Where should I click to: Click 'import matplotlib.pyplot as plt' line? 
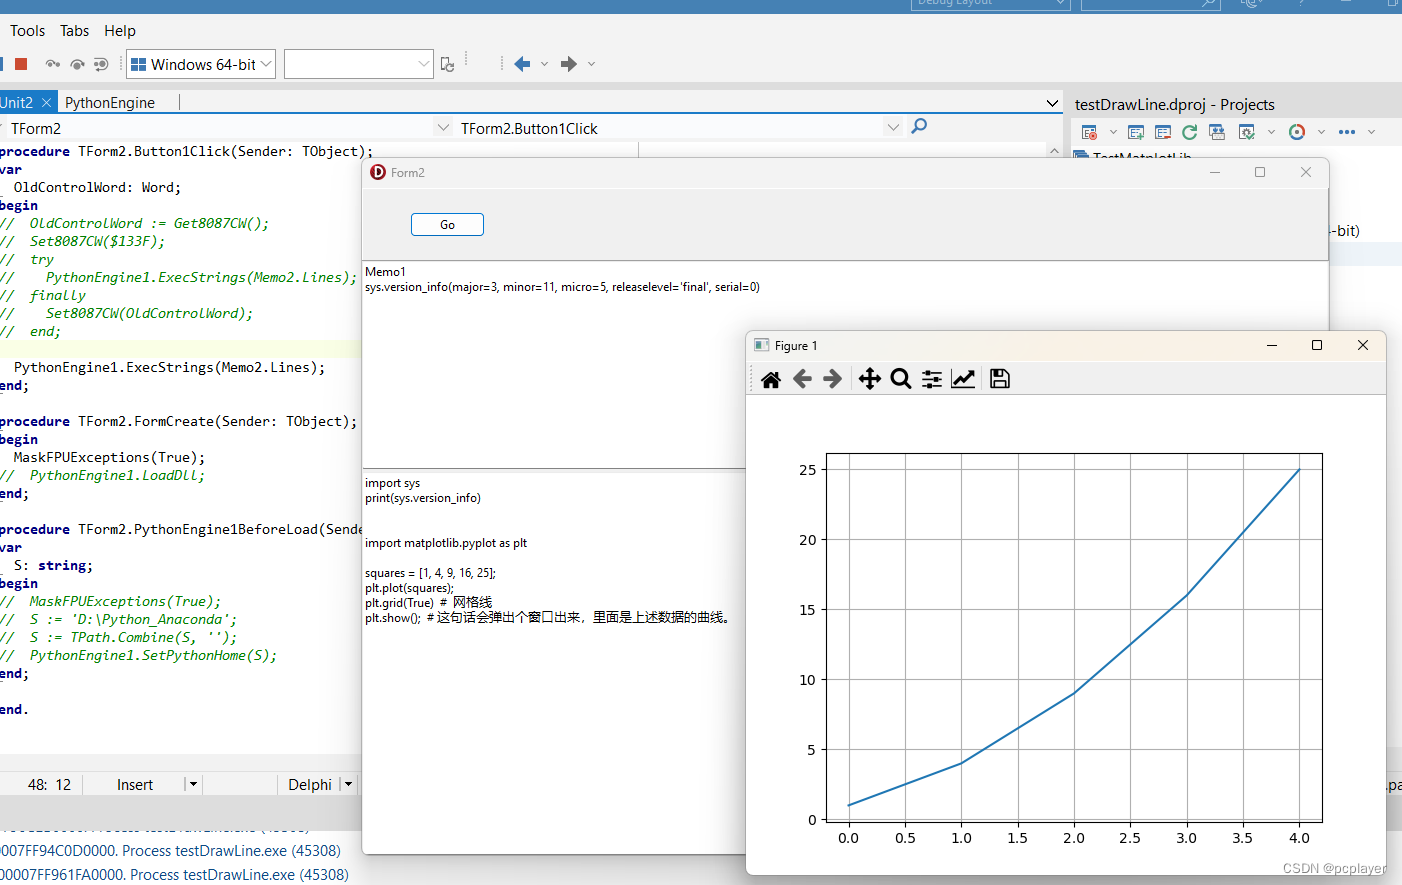tap(446, 543)
